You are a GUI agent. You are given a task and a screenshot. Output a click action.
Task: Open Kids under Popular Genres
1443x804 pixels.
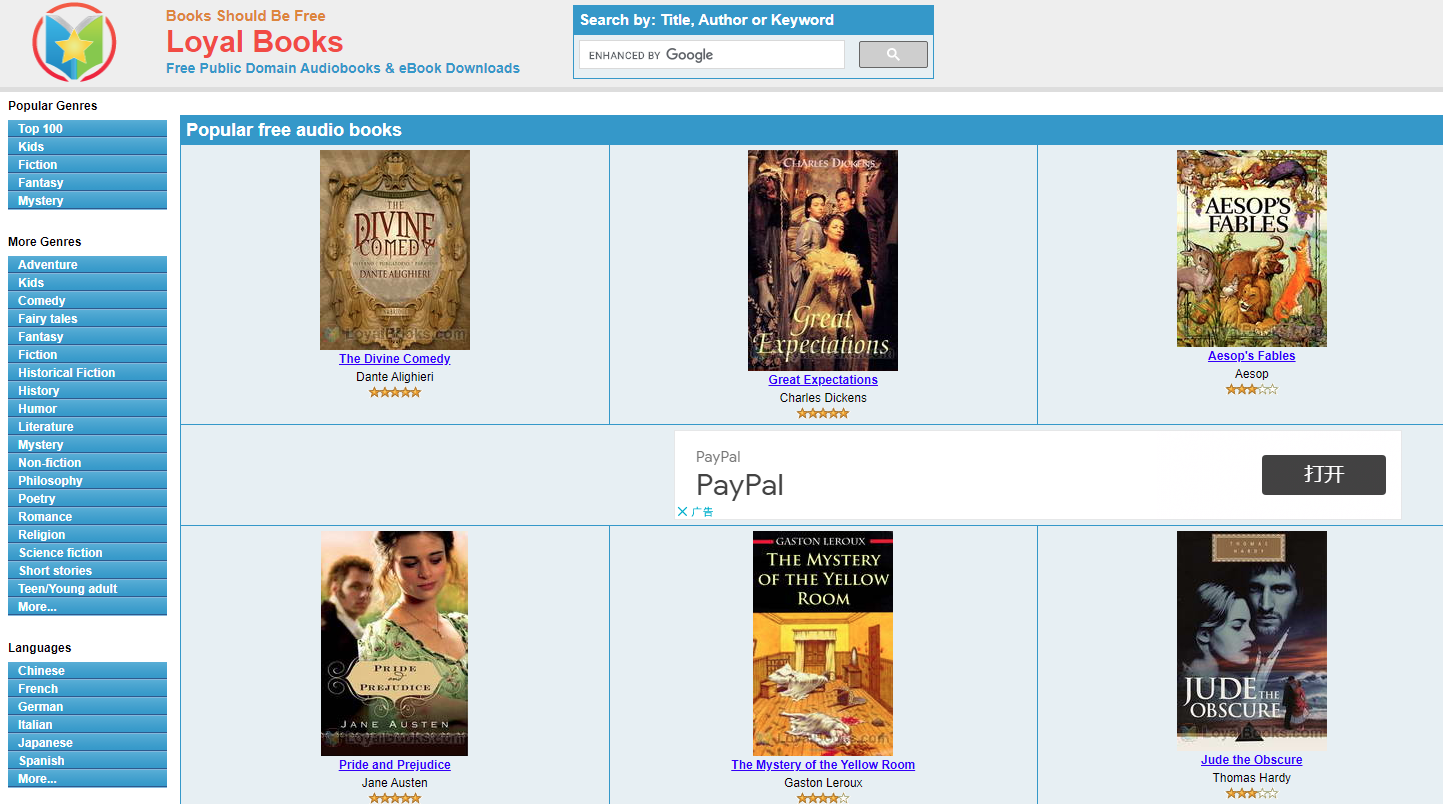(x=87, y=147)
